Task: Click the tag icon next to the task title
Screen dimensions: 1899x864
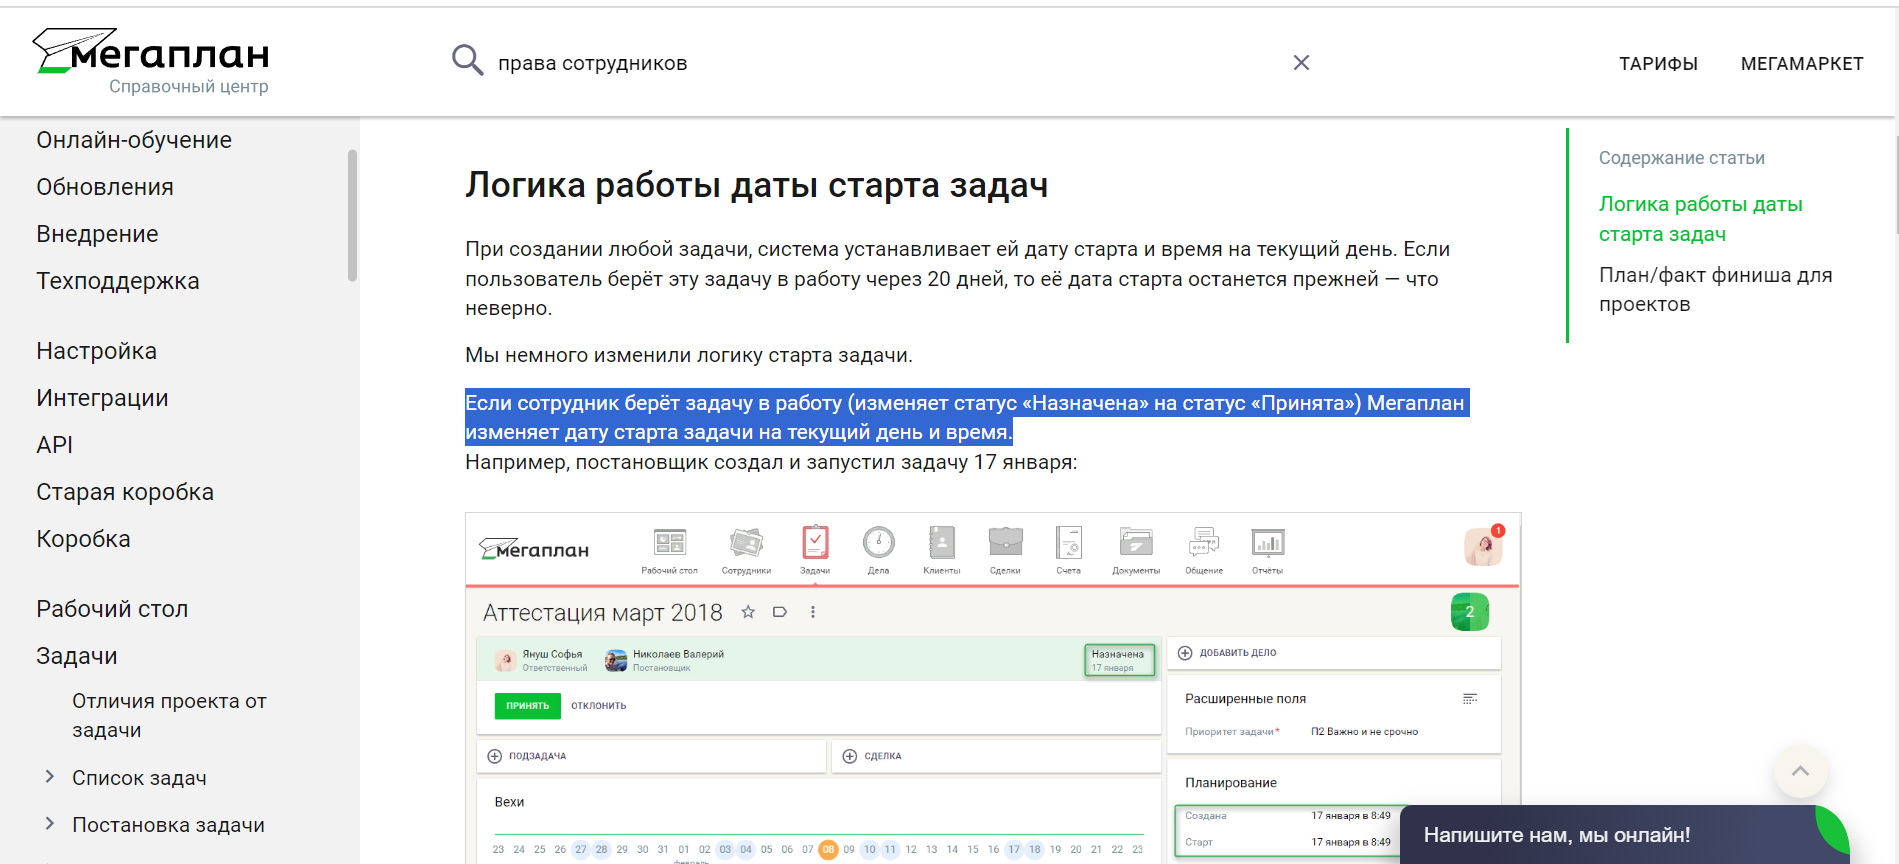Action: click(x=780, y=612)
